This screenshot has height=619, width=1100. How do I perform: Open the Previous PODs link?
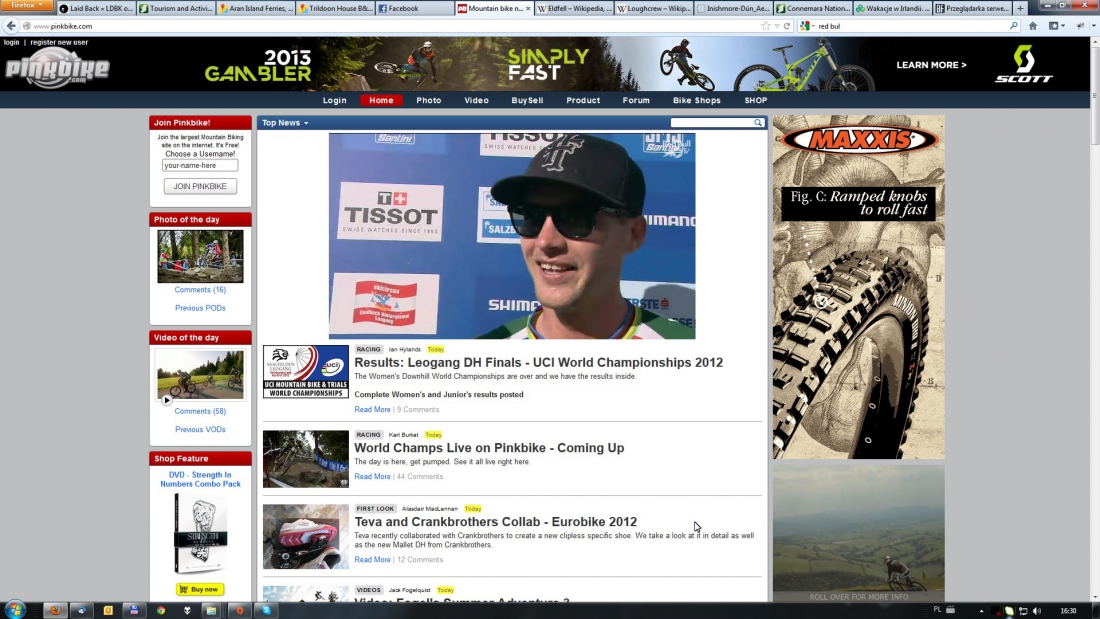[200, 308]
